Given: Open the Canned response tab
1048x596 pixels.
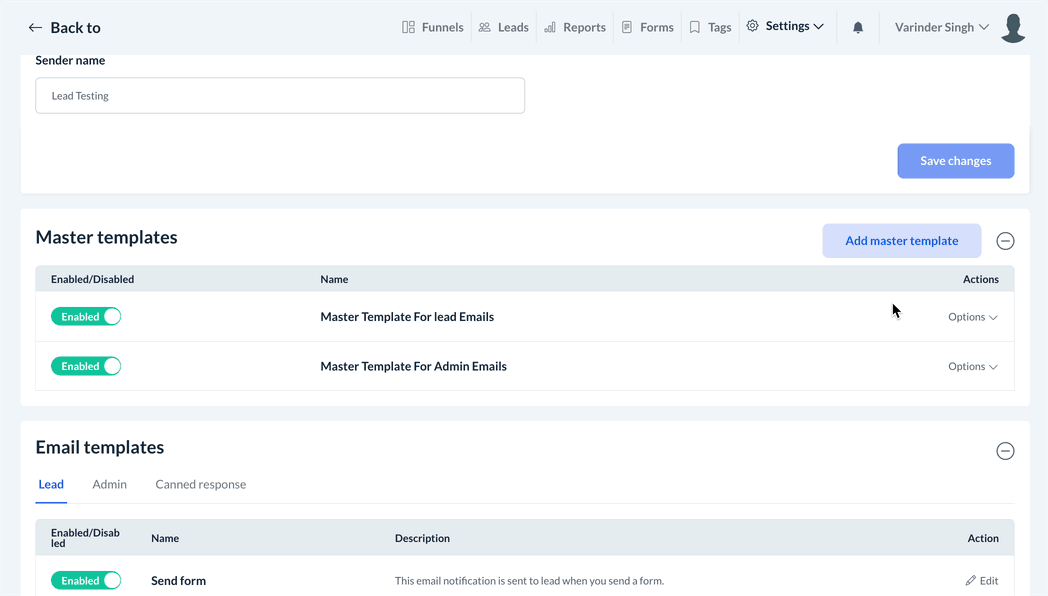Looking at the screenshot, I should [200, 485].
